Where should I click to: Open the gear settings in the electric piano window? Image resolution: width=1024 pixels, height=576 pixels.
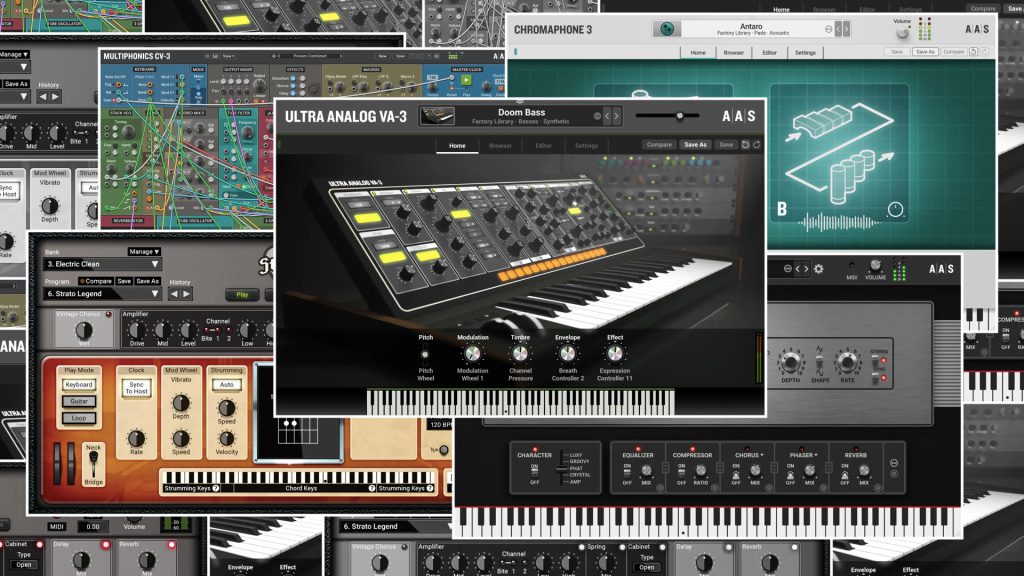click(818, 269)
